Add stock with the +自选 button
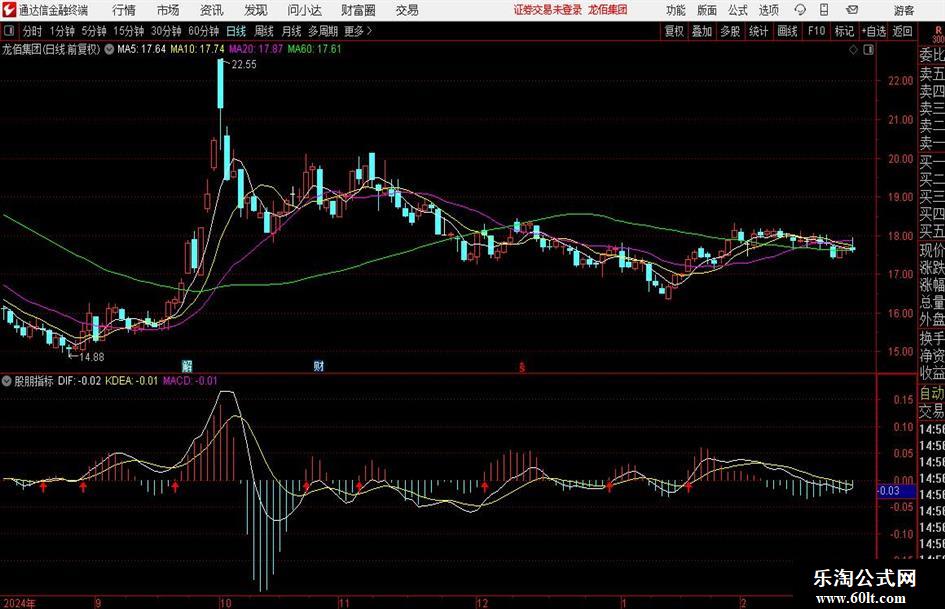Viewport: 945px width, 609px height. point(874,31)
